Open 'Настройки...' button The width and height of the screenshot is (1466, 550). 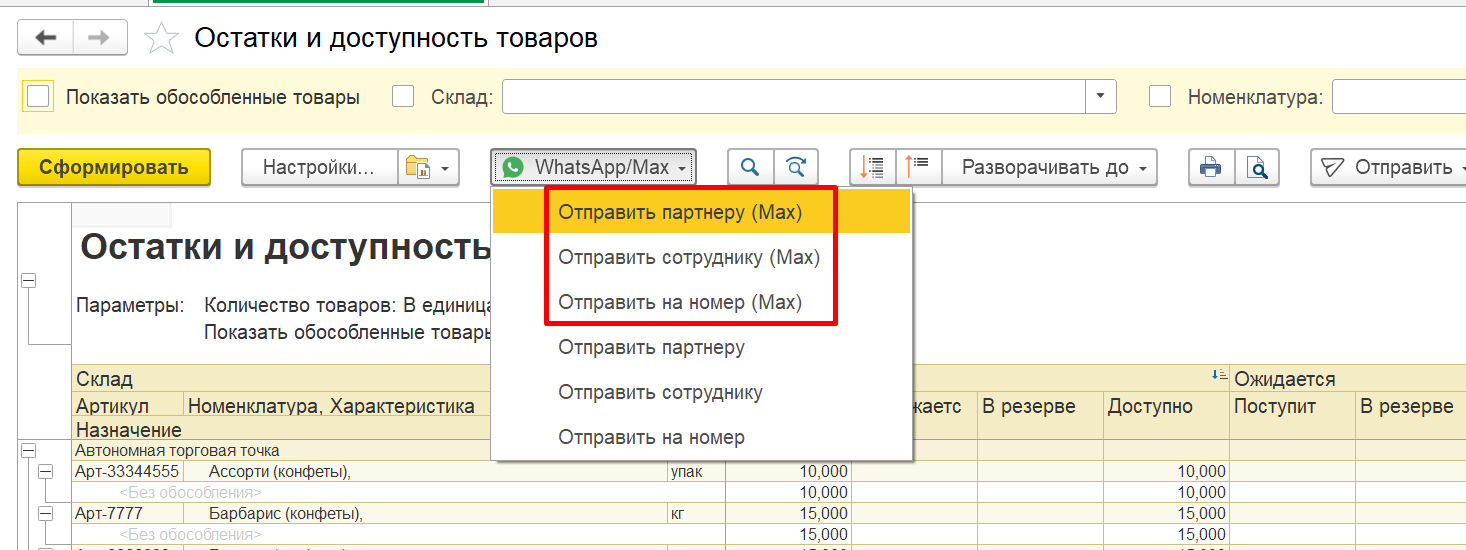[x=319, y=167]
